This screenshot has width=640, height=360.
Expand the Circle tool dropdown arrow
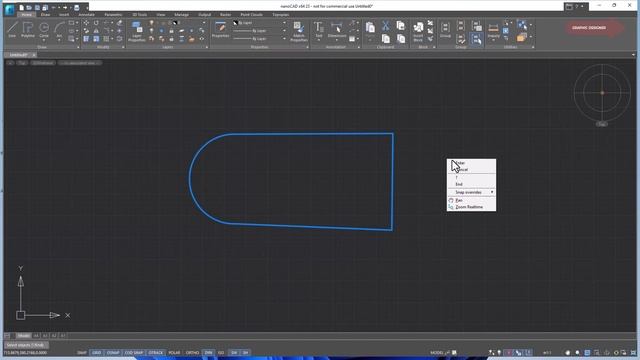click(x=44, y=40)
